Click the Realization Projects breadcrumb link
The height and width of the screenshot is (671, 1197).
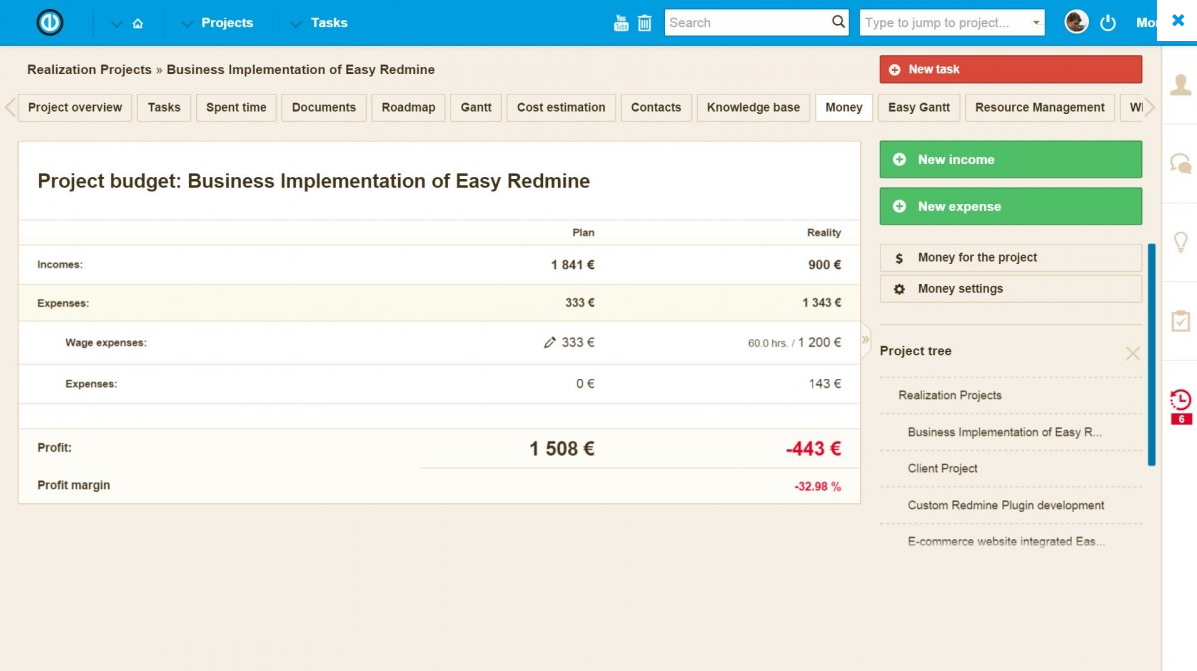click(x=89, y=69)
